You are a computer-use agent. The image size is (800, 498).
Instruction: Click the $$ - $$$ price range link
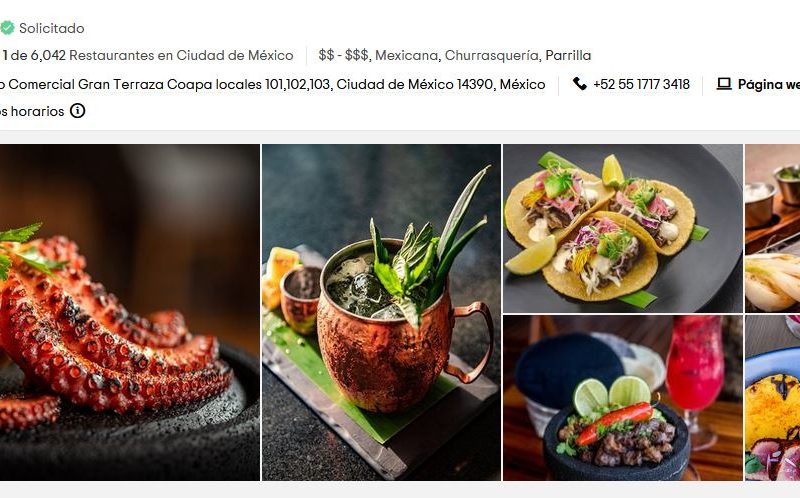click(x=343, y=55)
